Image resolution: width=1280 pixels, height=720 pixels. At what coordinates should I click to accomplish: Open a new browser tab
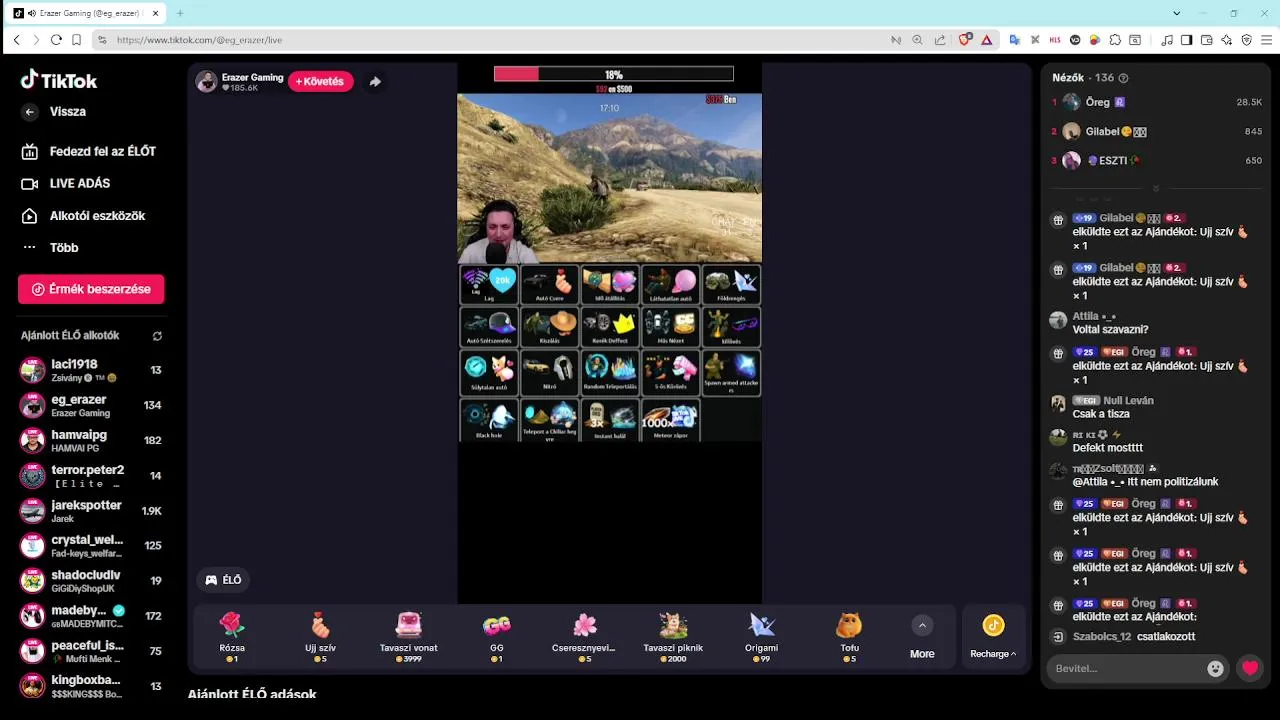tap(180, 13)
